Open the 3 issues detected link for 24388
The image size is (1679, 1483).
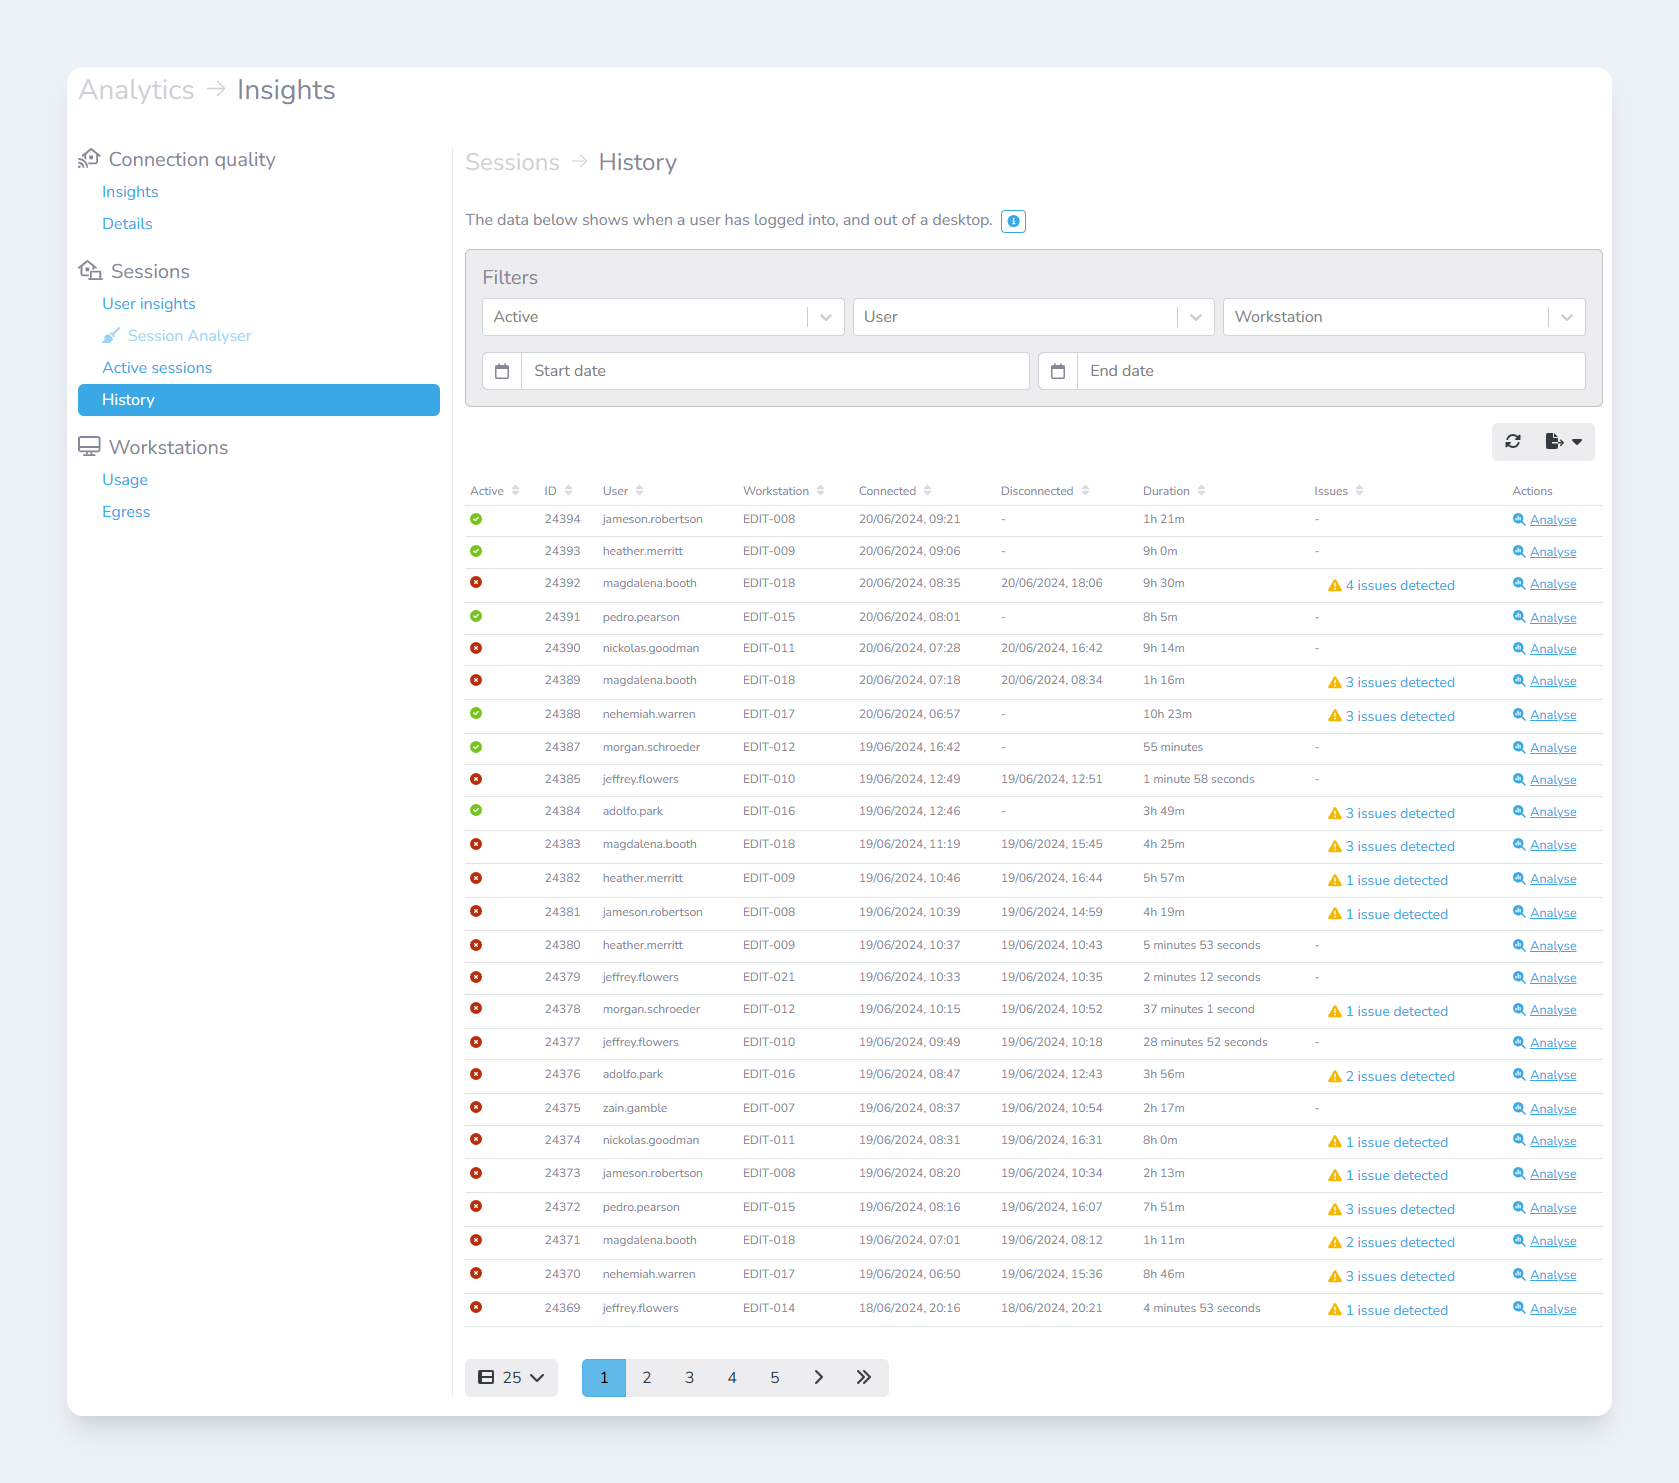click(1399, 716)
